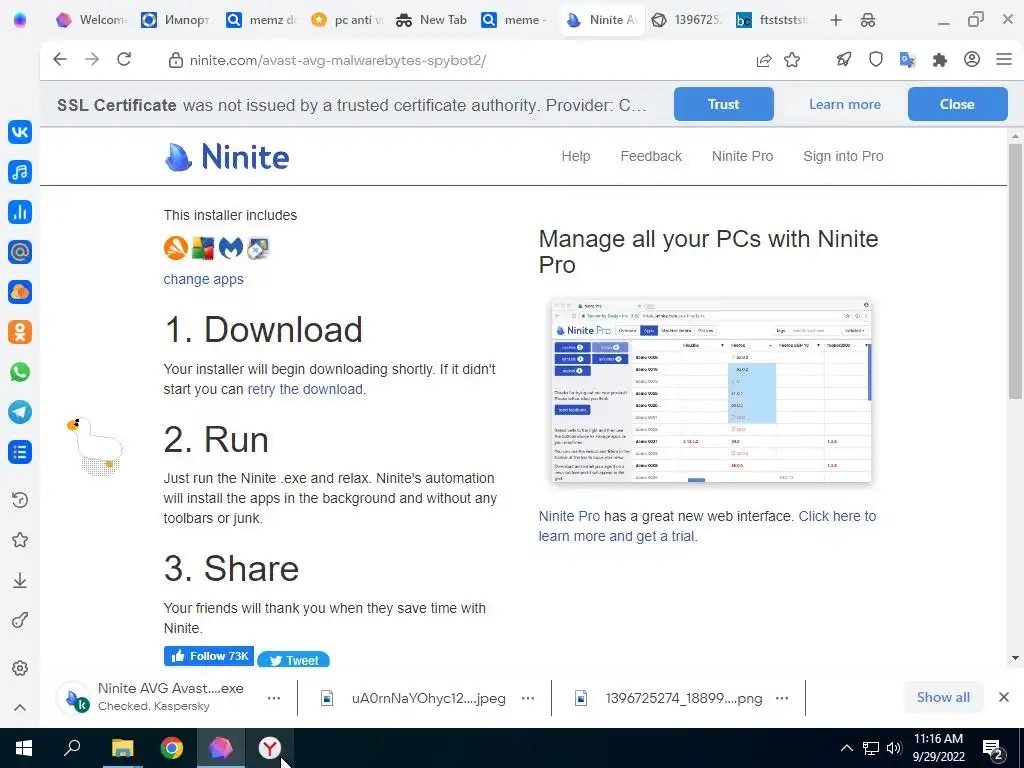Open the user profile icon
The image size is (1024, 768).
[972, 60]
